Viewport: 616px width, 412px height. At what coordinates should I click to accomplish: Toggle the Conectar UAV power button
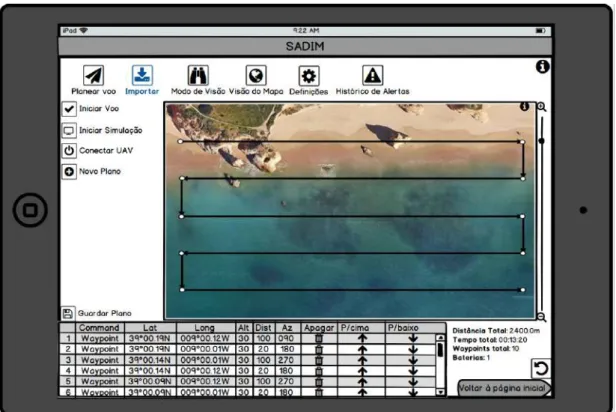click(x=69, y=151)
